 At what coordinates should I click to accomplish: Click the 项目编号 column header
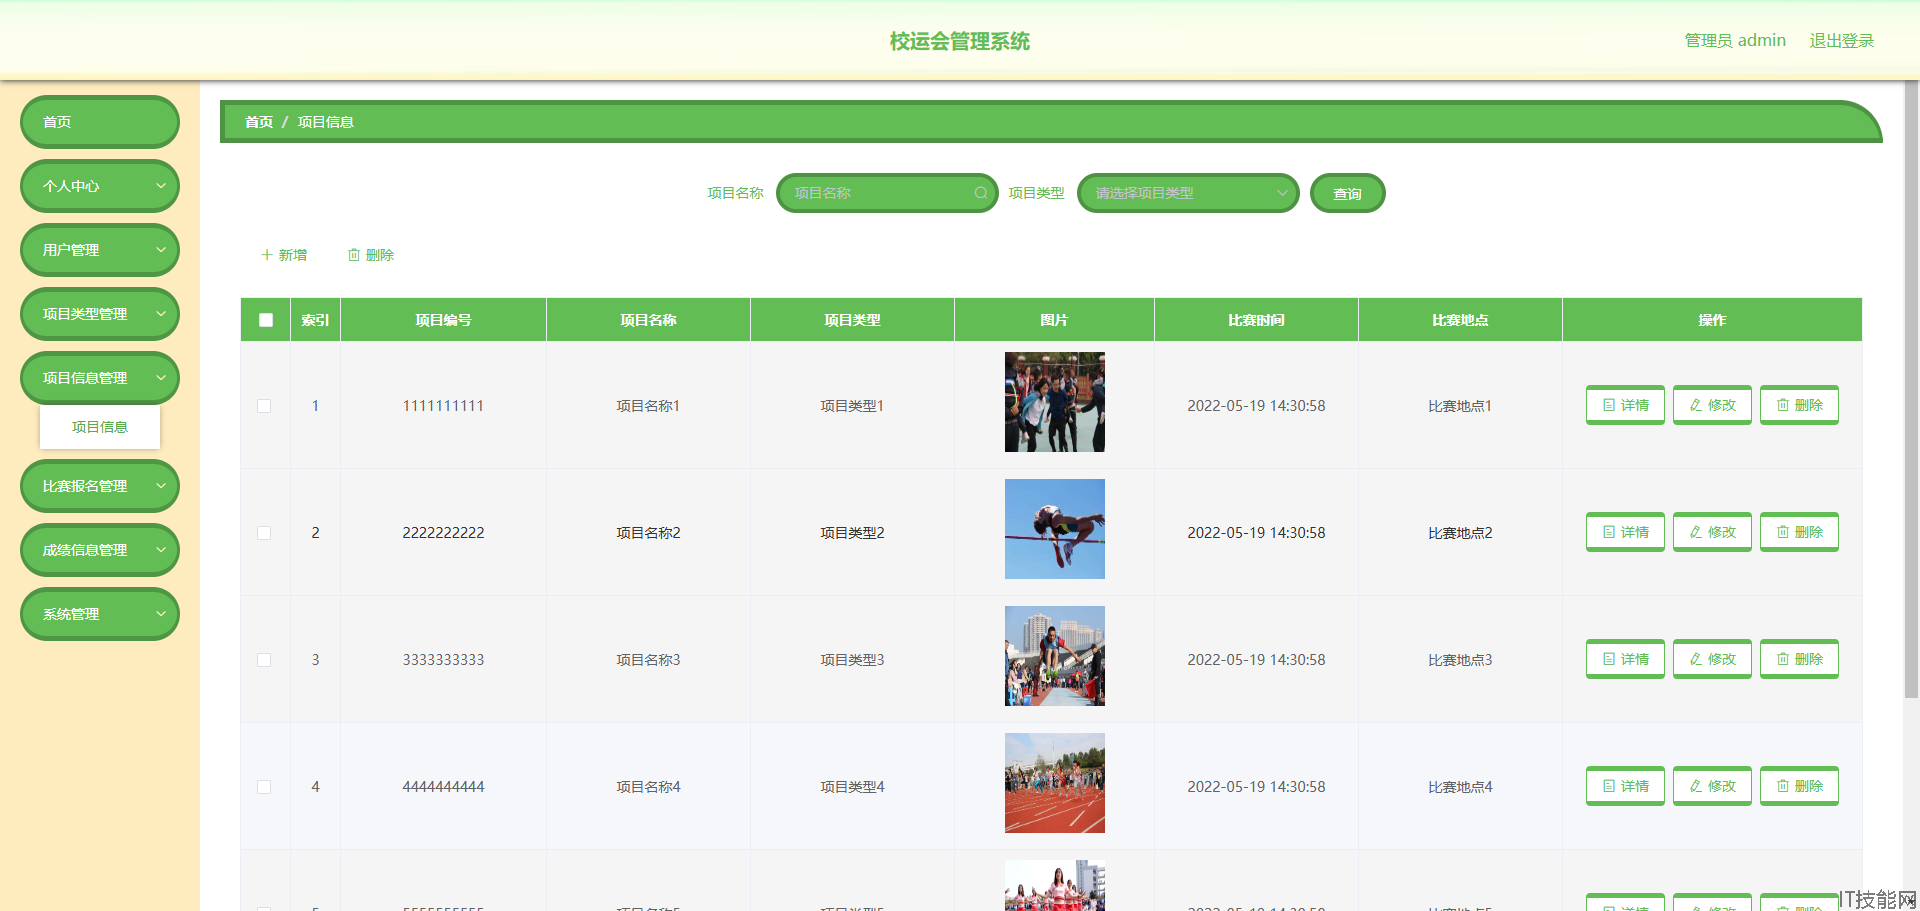point(443,320)
